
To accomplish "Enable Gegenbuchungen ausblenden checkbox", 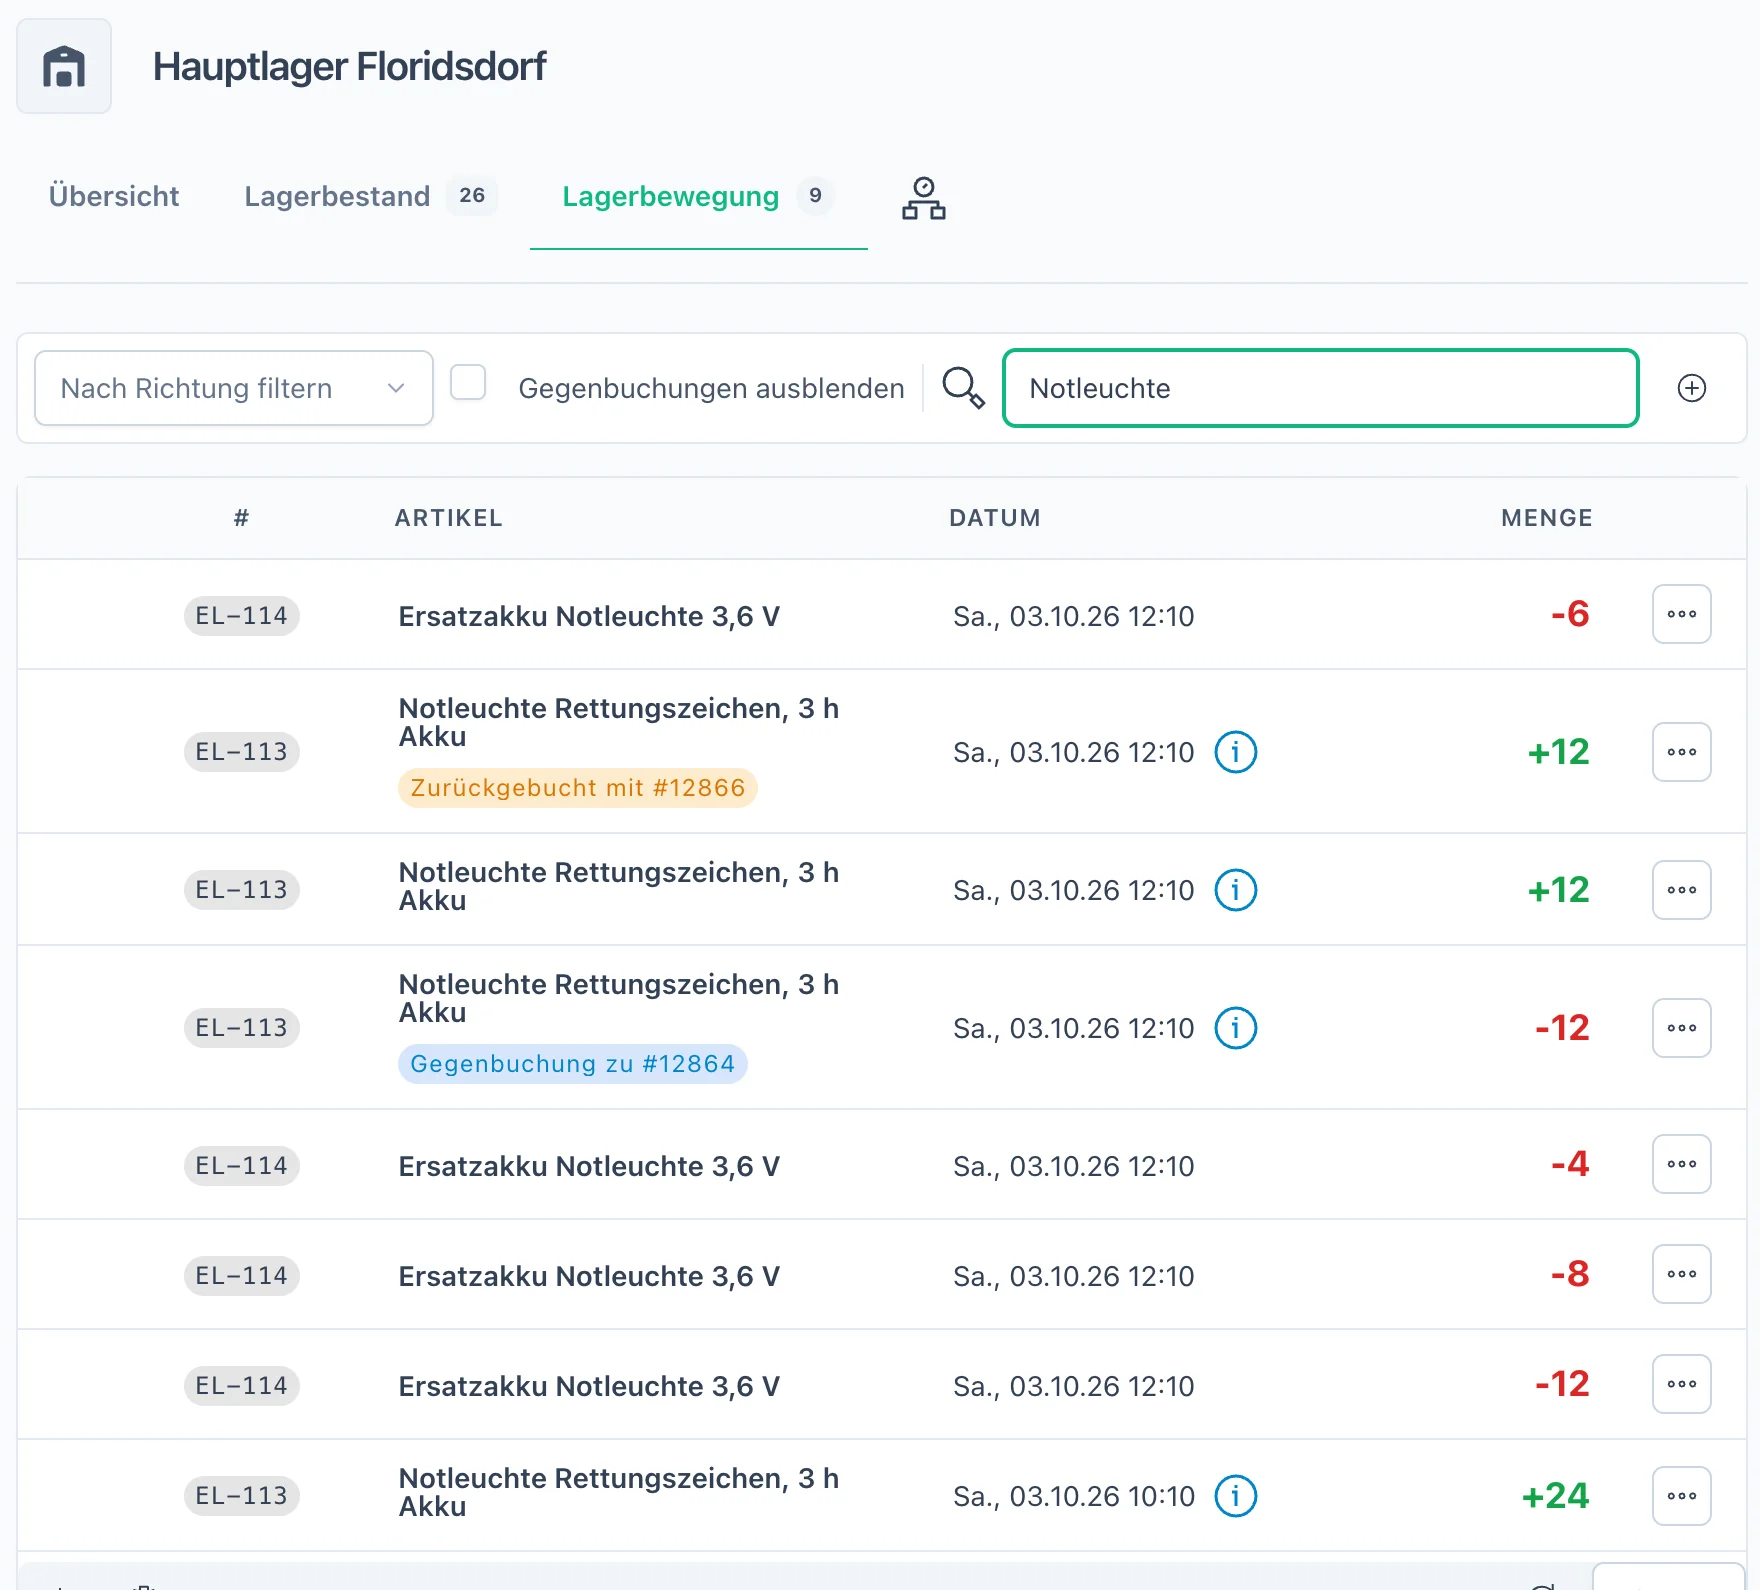I will click(468, 382).
